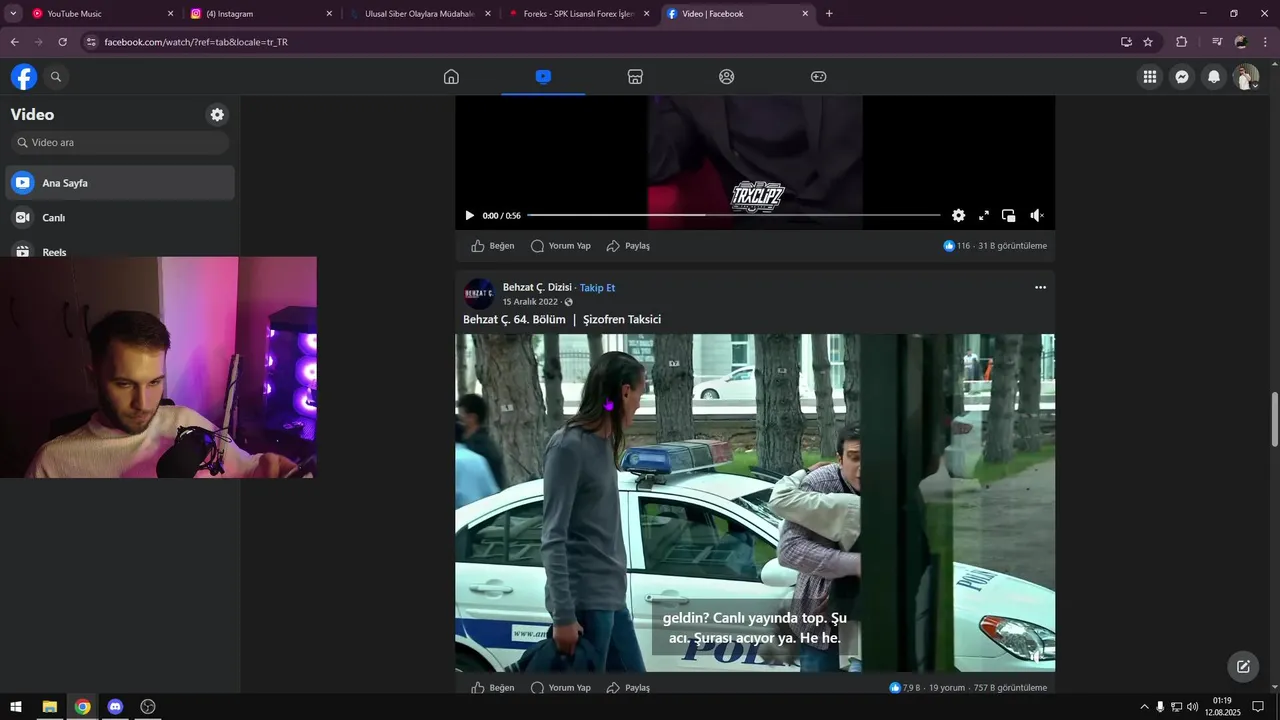Image resolution: width=1280 pixels, height=720 pixels.
Task: Open Video settings gear in sidebar
Action: pos(217,115)
